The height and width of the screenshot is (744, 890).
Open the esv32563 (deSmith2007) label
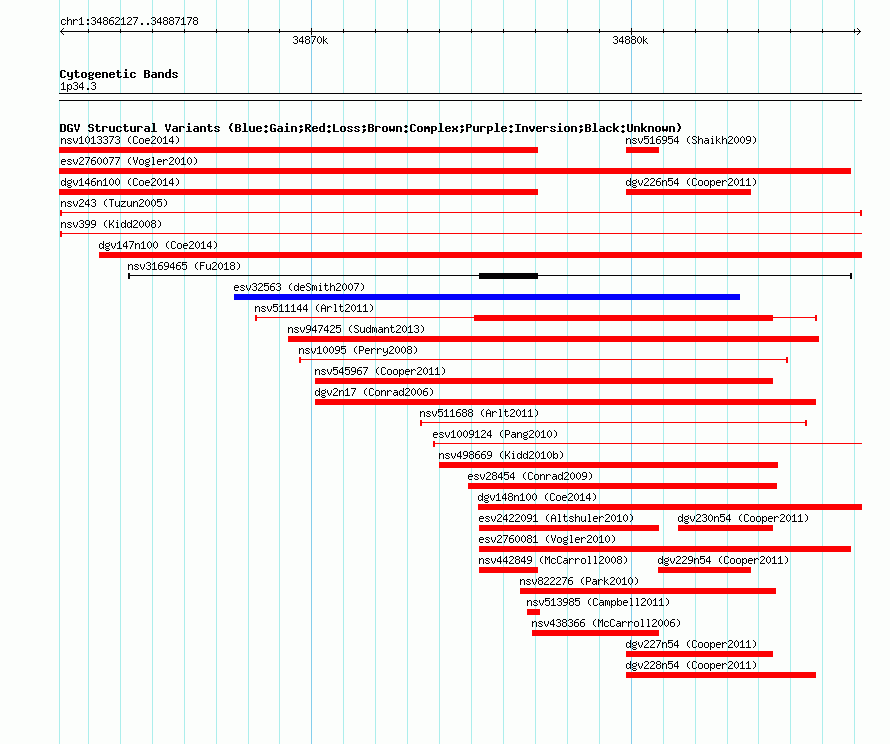pyautogui.click(x=299, y=287)
